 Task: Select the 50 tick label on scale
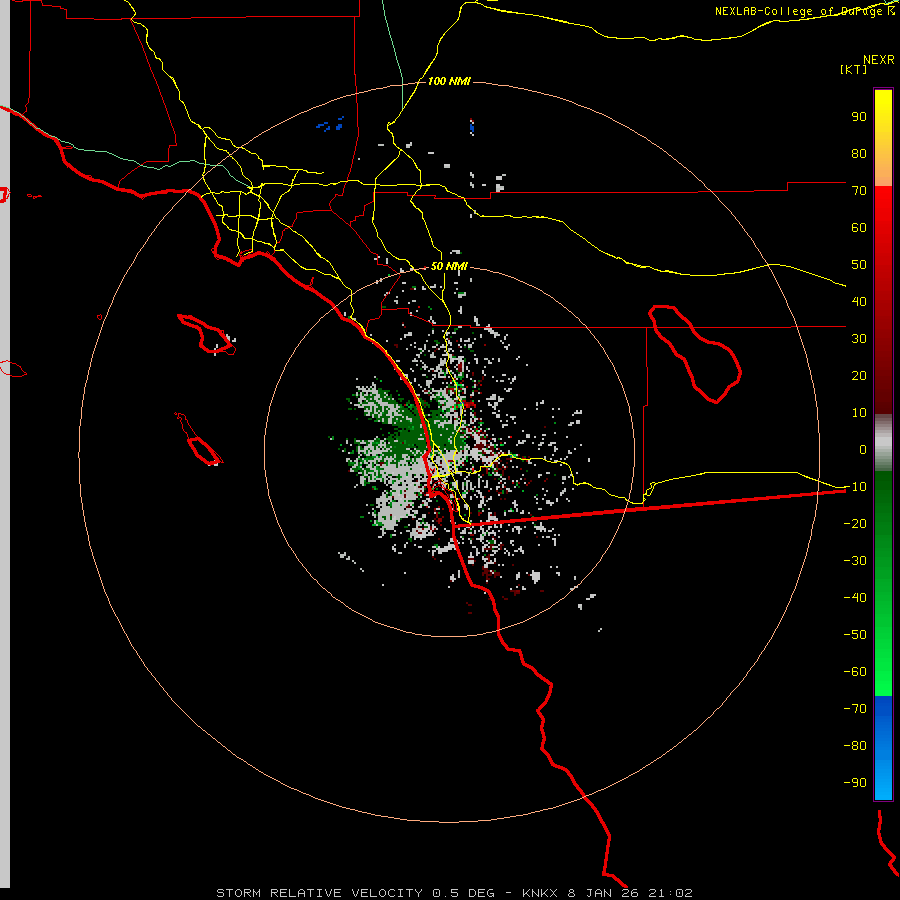point(859,265)
